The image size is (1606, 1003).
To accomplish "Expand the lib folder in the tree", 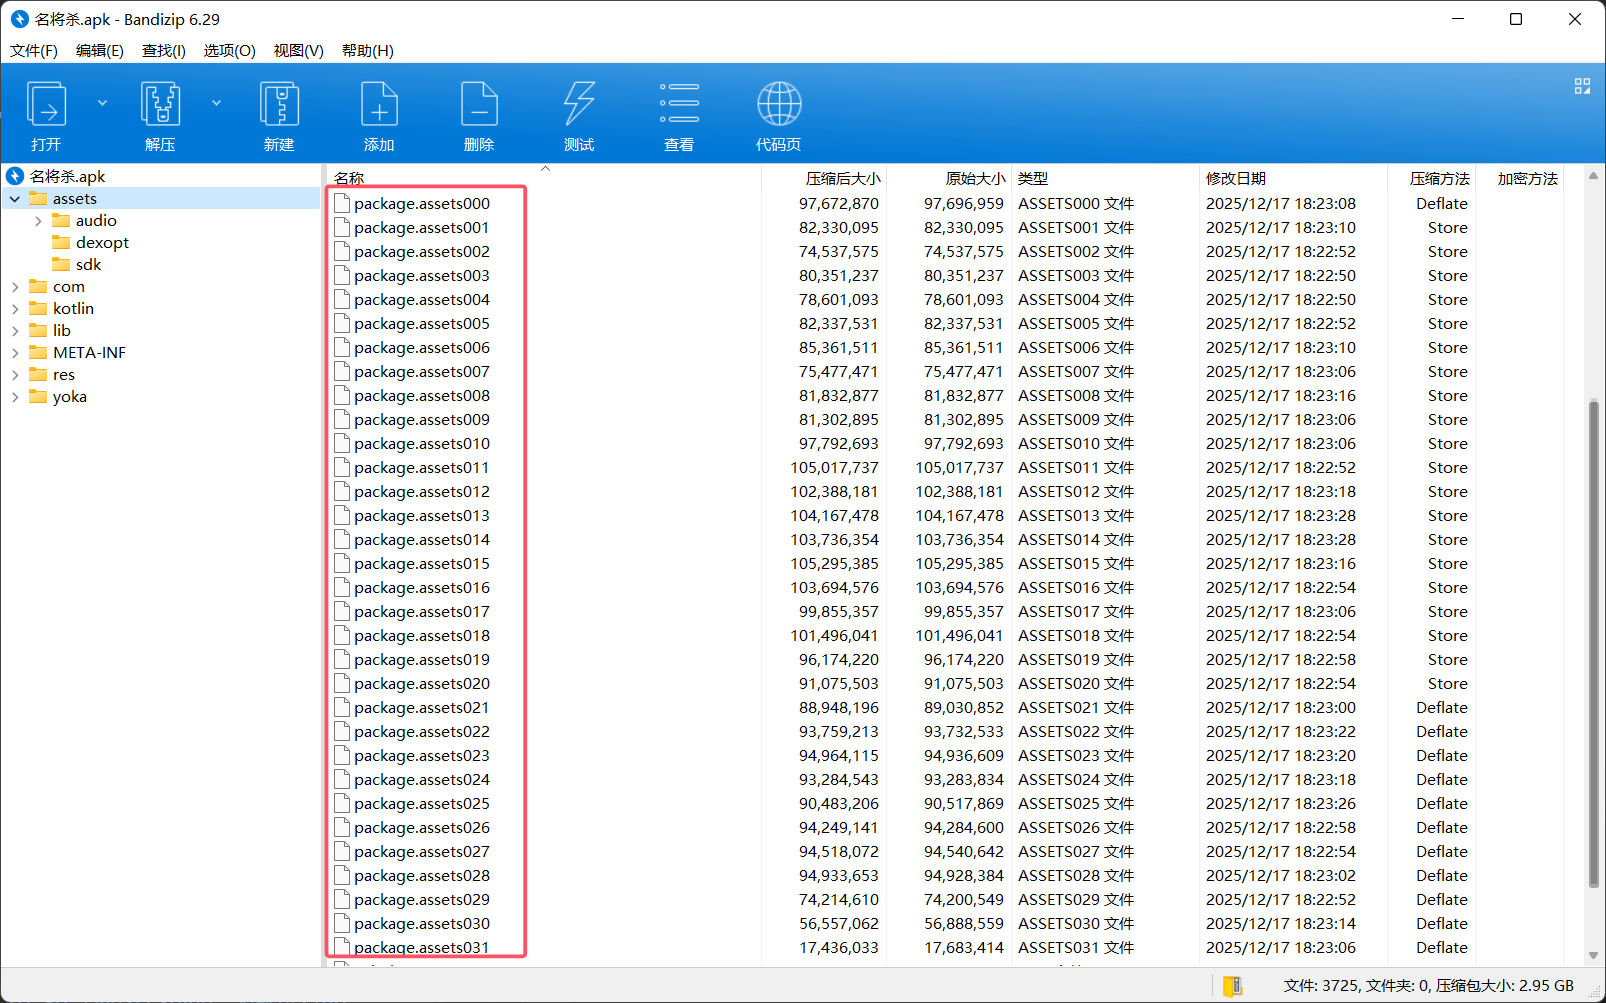I will (15, 331).
